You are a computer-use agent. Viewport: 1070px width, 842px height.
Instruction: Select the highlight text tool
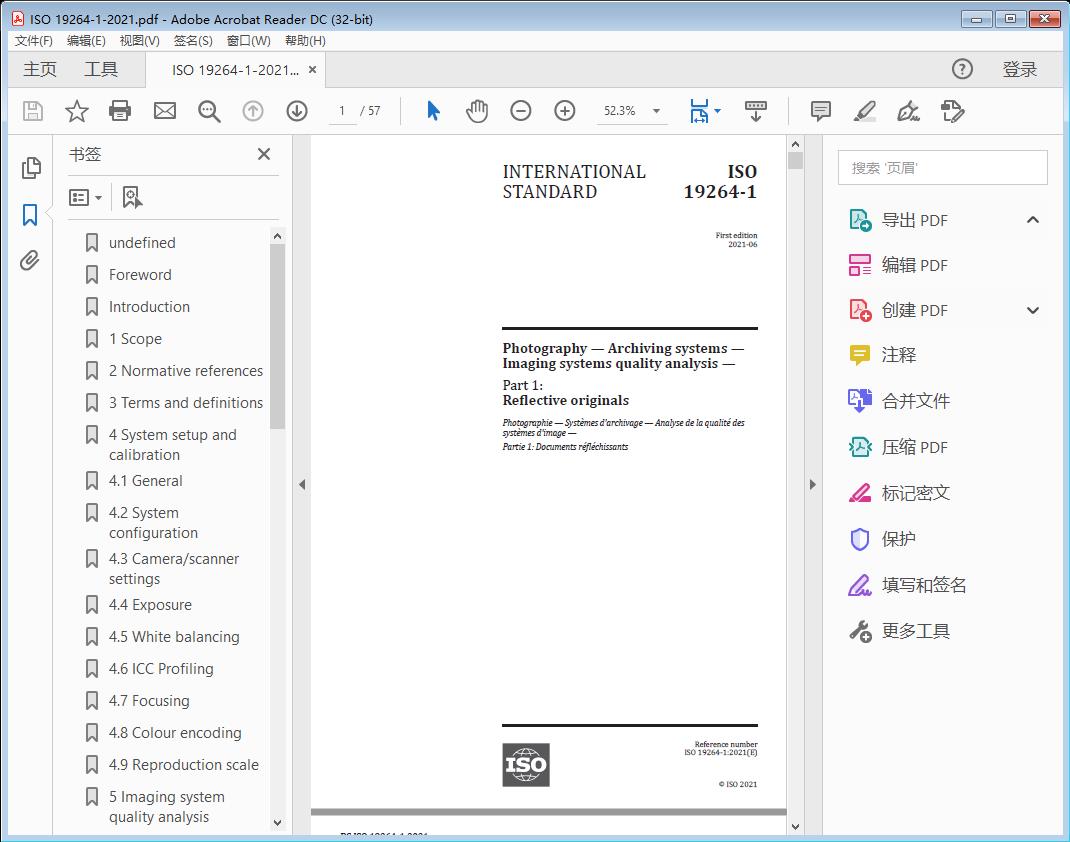(864, 111)
